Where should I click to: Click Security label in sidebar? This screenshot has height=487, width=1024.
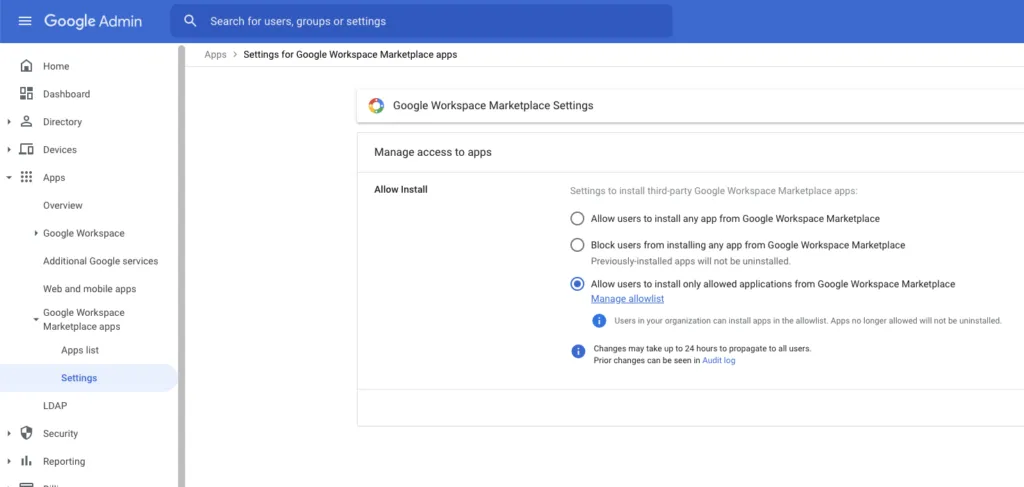60,433
